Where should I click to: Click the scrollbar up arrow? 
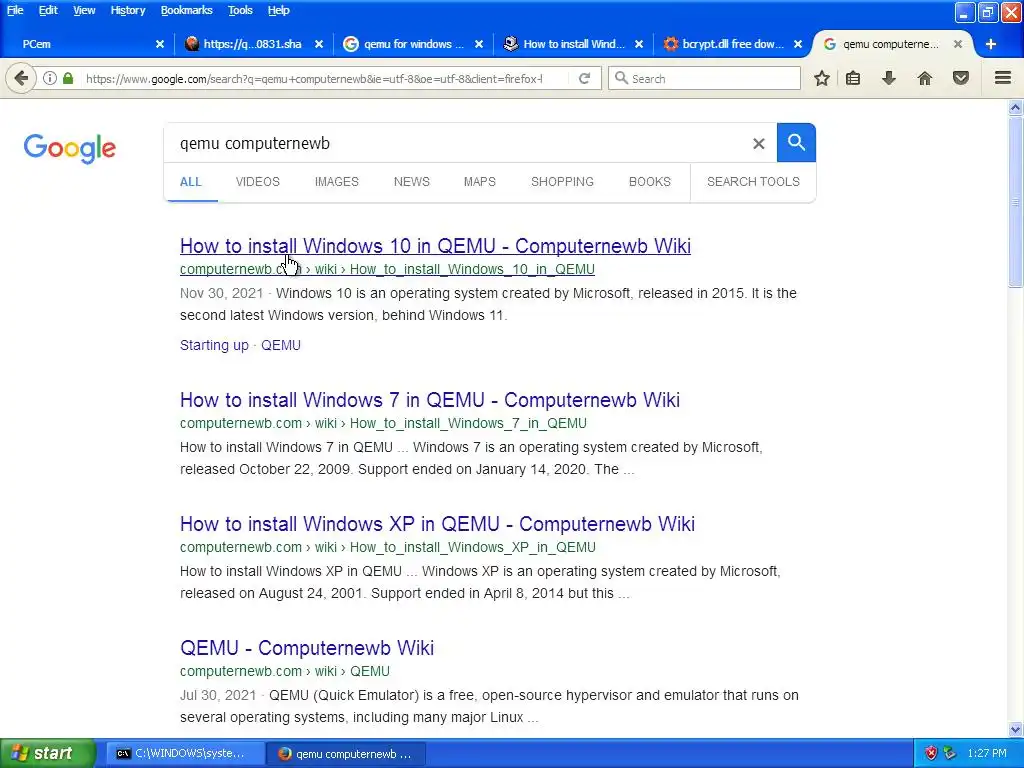coord(1015,108)
